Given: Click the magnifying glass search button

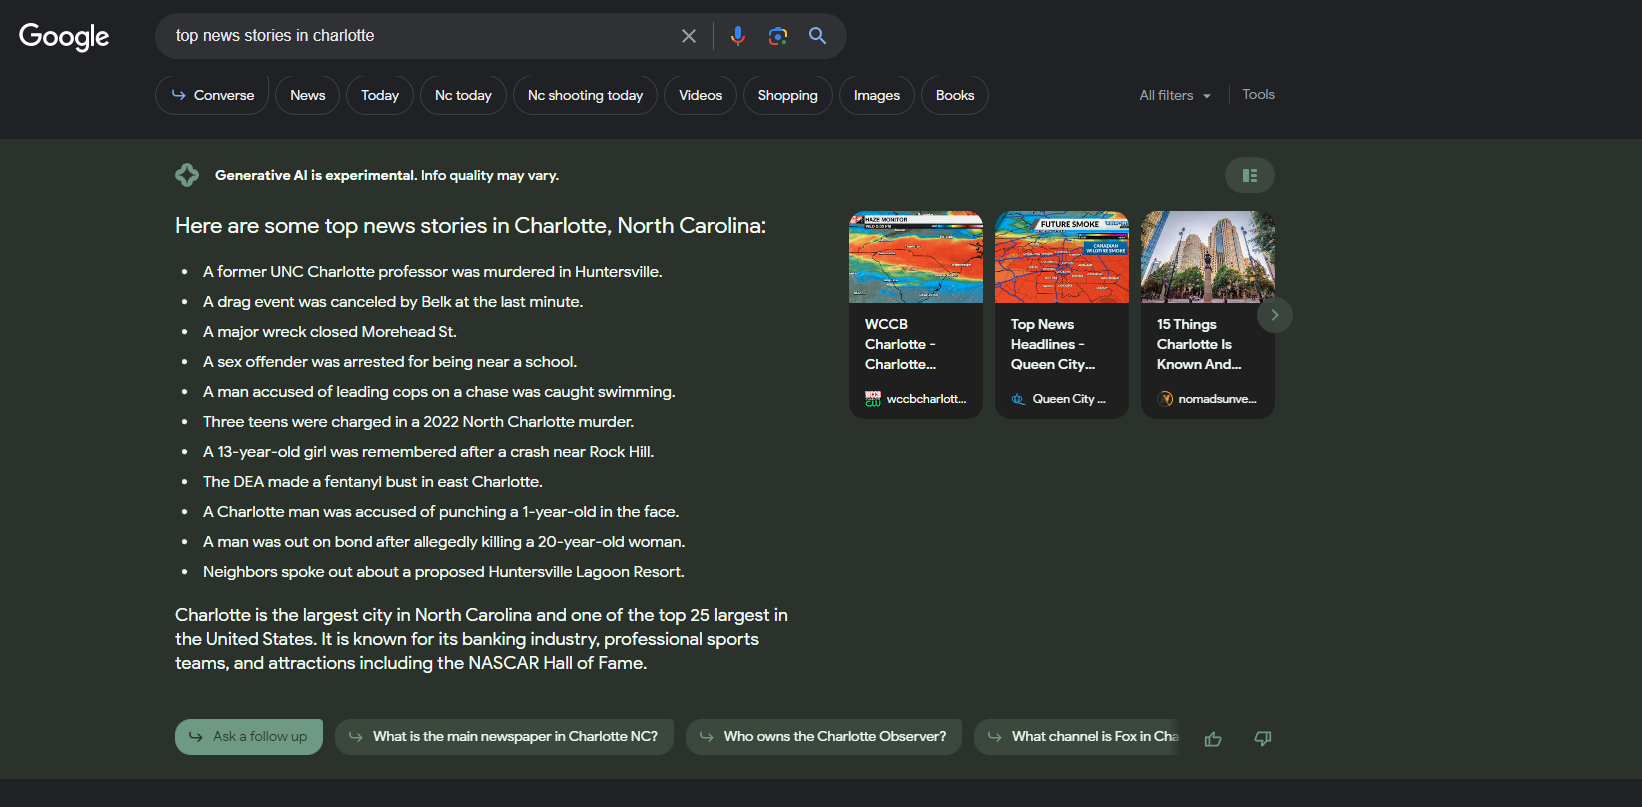Looking at the screenshot, I should click(x=817, y=36).
